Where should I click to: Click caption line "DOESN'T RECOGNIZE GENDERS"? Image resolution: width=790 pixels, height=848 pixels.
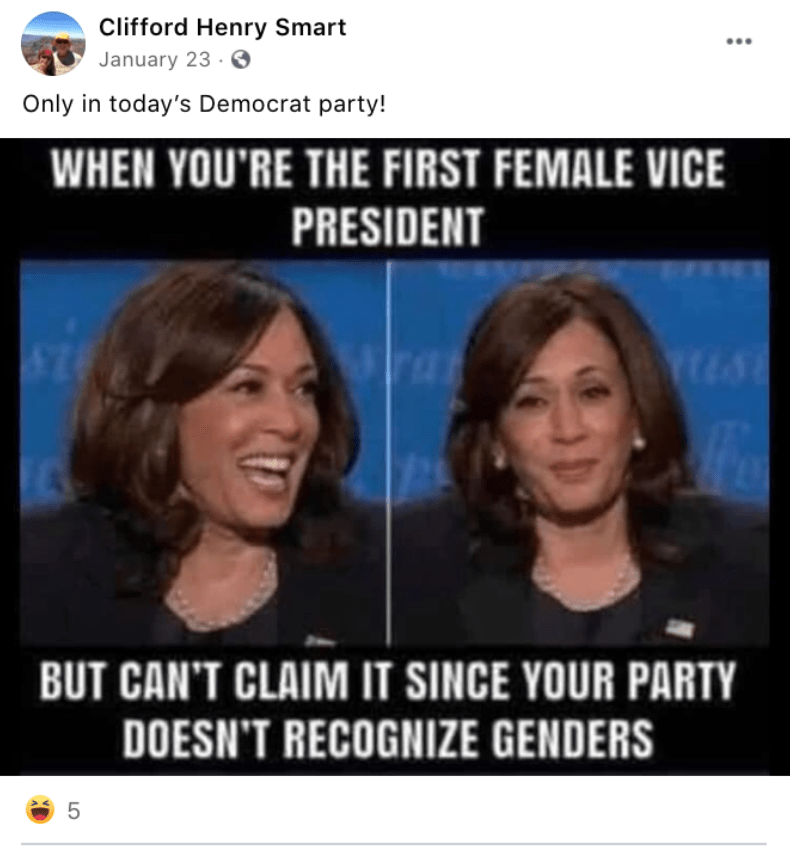(x=387, y=738)
